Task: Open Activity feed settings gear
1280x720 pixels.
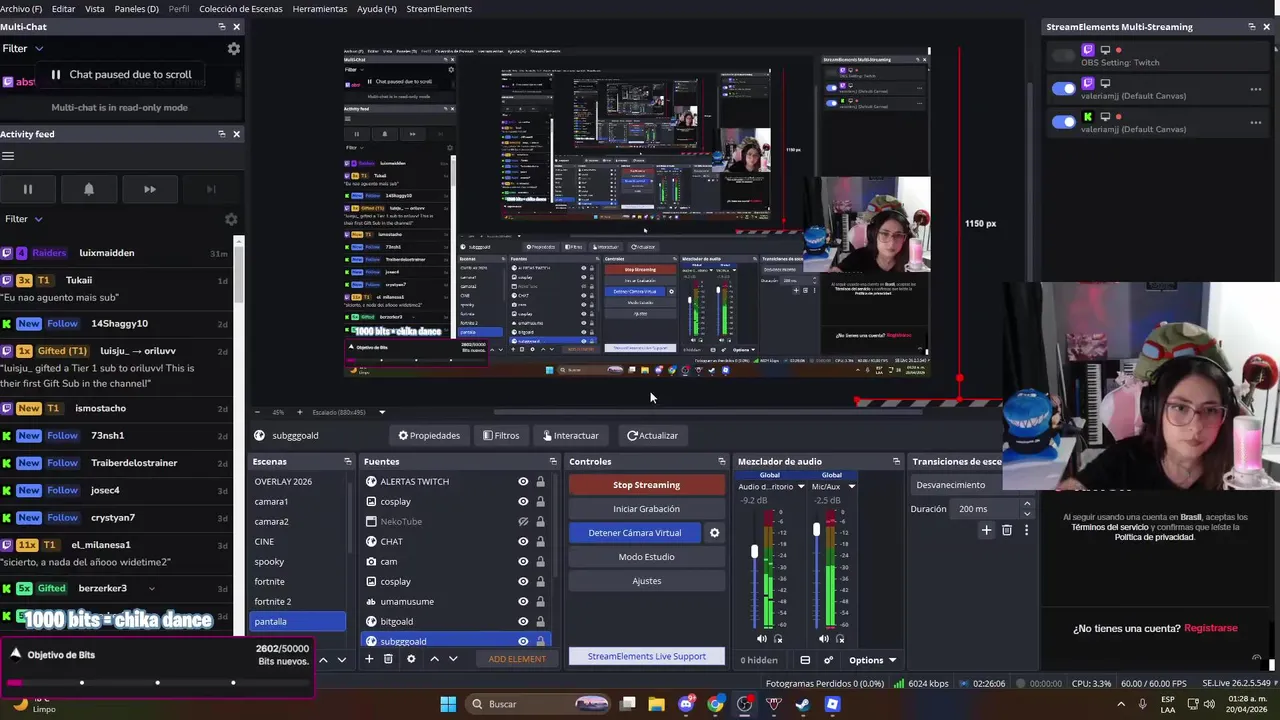Action: 231,219
